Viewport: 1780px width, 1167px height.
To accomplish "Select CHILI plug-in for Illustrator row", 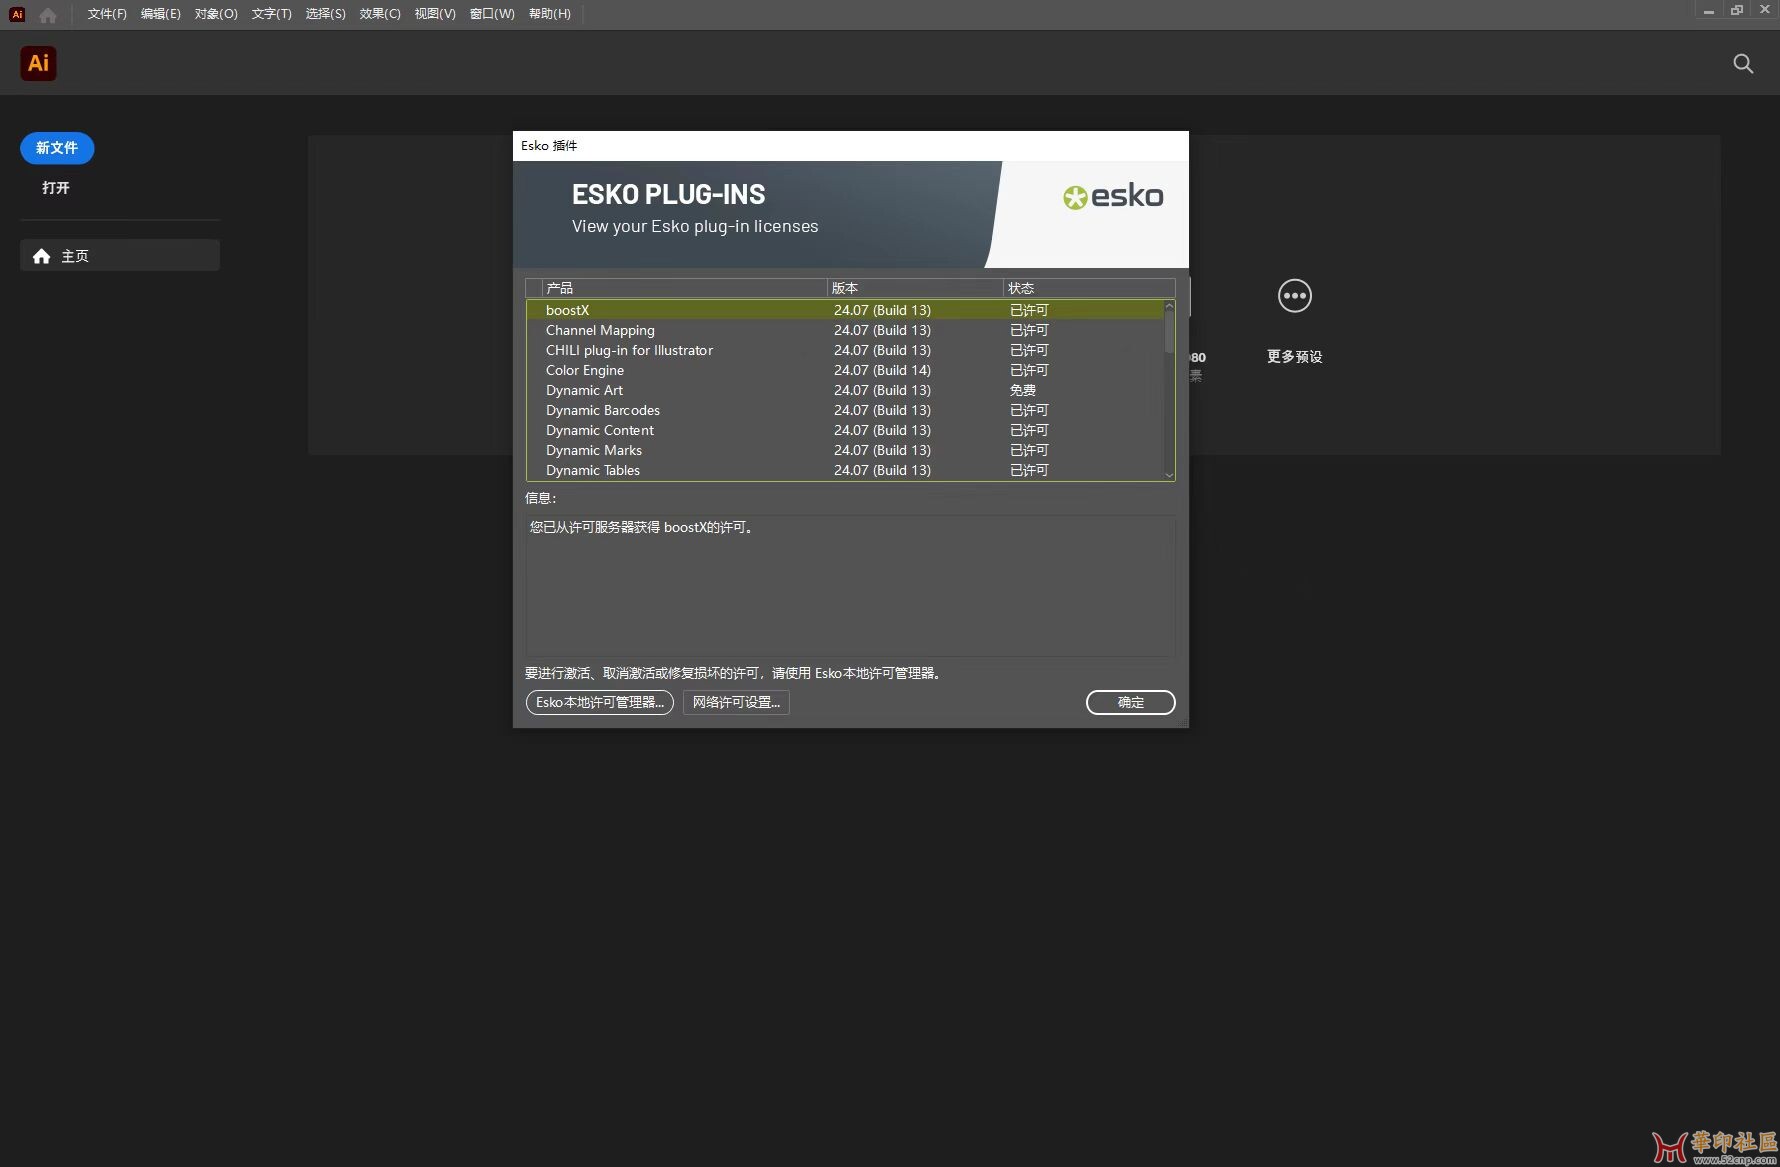I will tap(845, 350).
